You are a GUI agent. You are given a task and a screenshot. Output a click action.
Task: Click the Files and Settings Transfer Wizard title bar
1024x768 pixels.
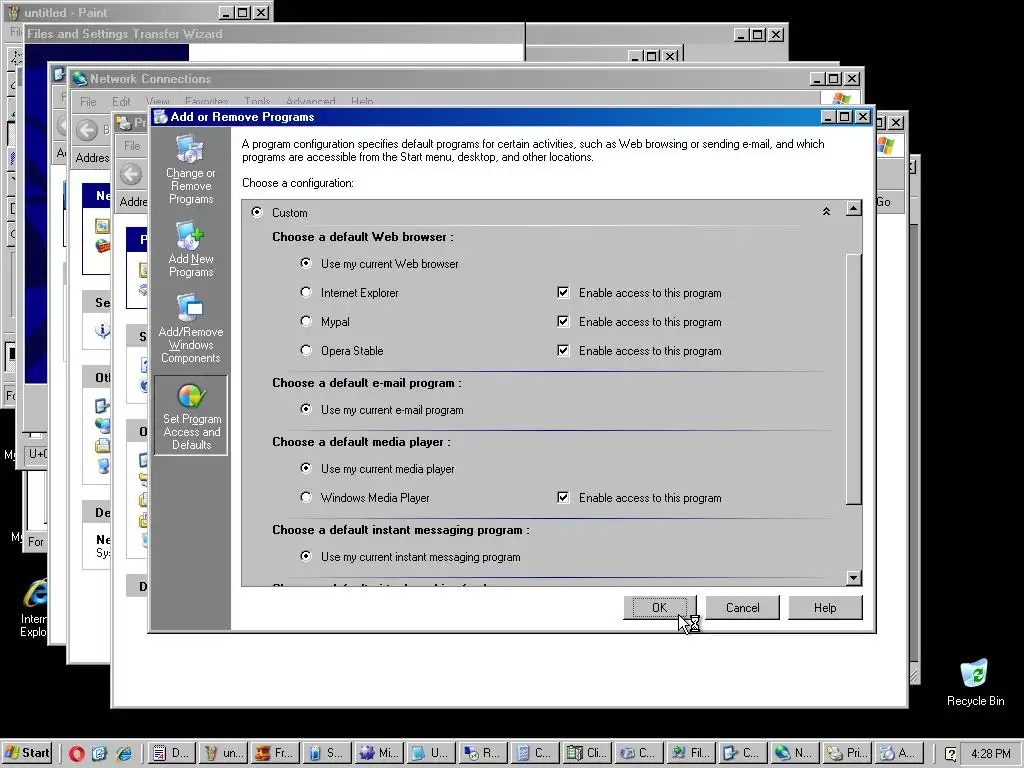tap(274, 34)
